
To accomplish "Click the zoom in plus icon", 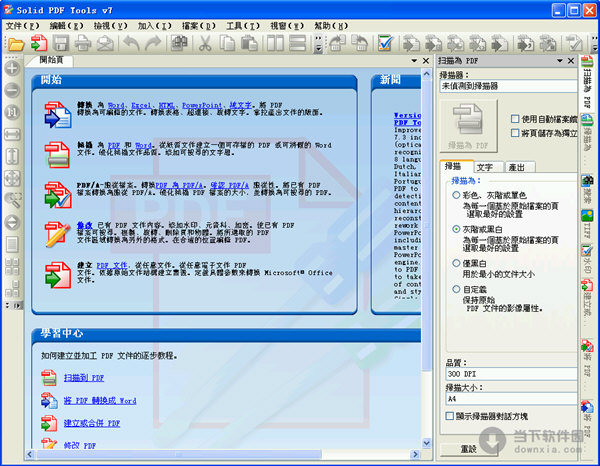I will pos(12,68).
